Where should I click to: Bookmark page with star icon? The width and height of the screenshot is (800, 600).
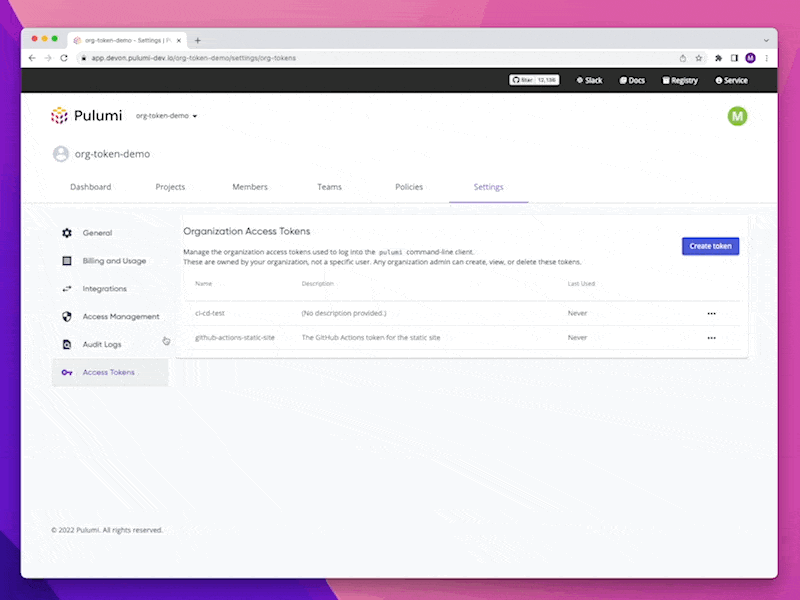tap(698, 58)
